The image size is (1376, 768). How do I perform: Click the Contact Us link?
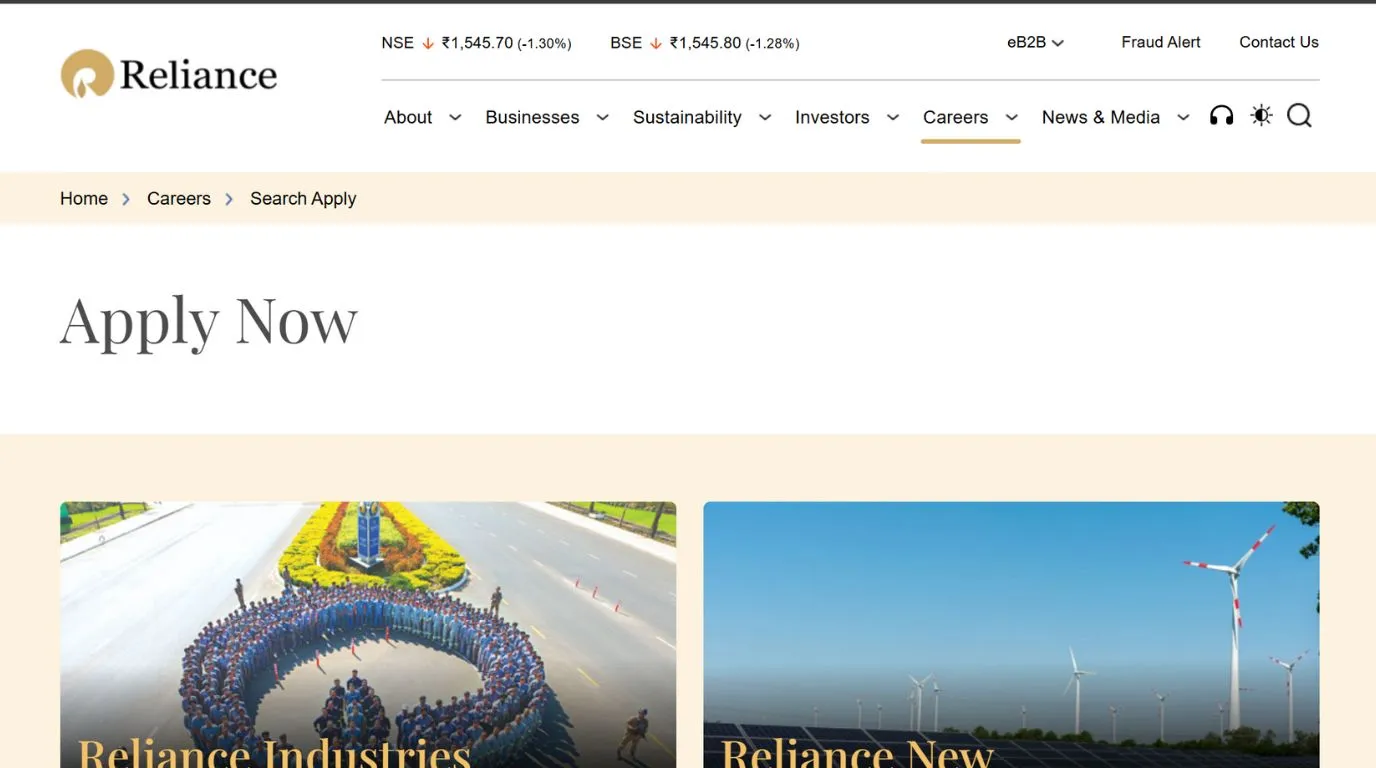[1279, 42]
